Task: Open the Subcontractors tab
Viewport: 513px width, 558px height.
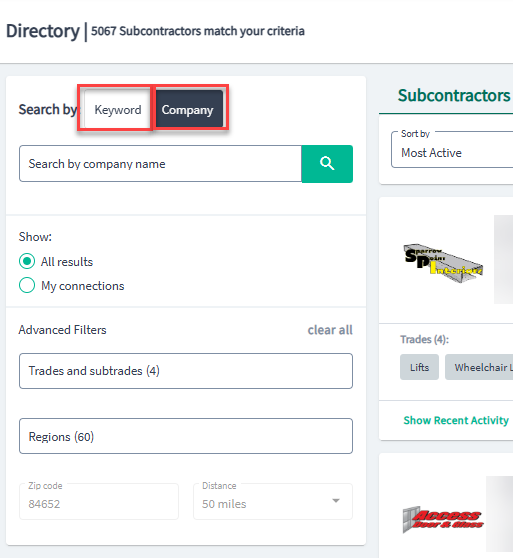Action: (x=454, y=95)
